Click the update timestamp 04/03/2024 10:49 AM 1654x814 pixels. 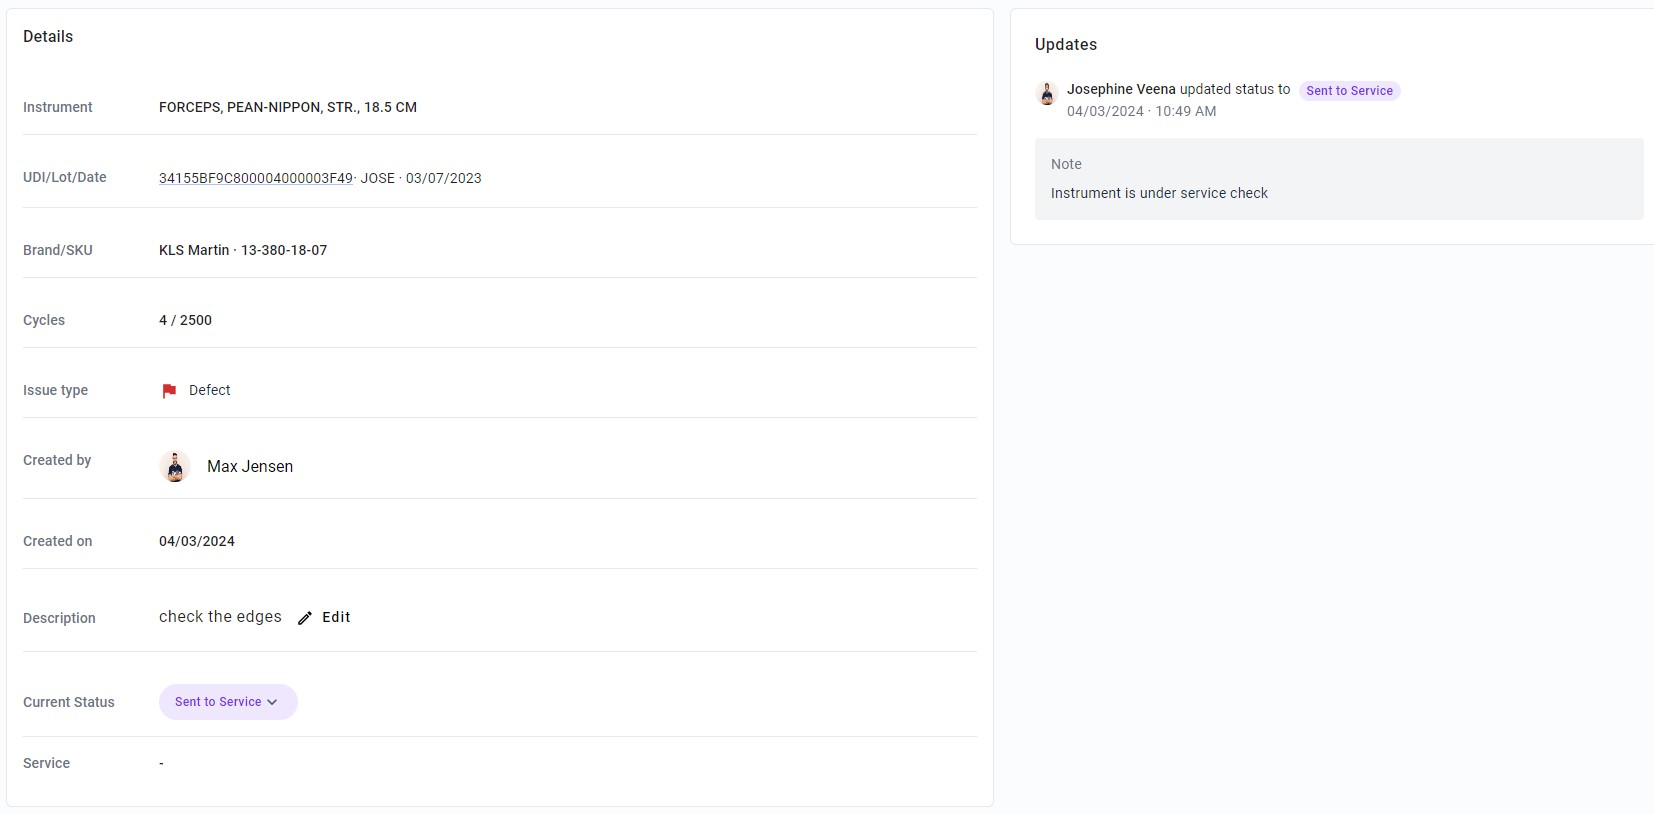[1142, 111]
